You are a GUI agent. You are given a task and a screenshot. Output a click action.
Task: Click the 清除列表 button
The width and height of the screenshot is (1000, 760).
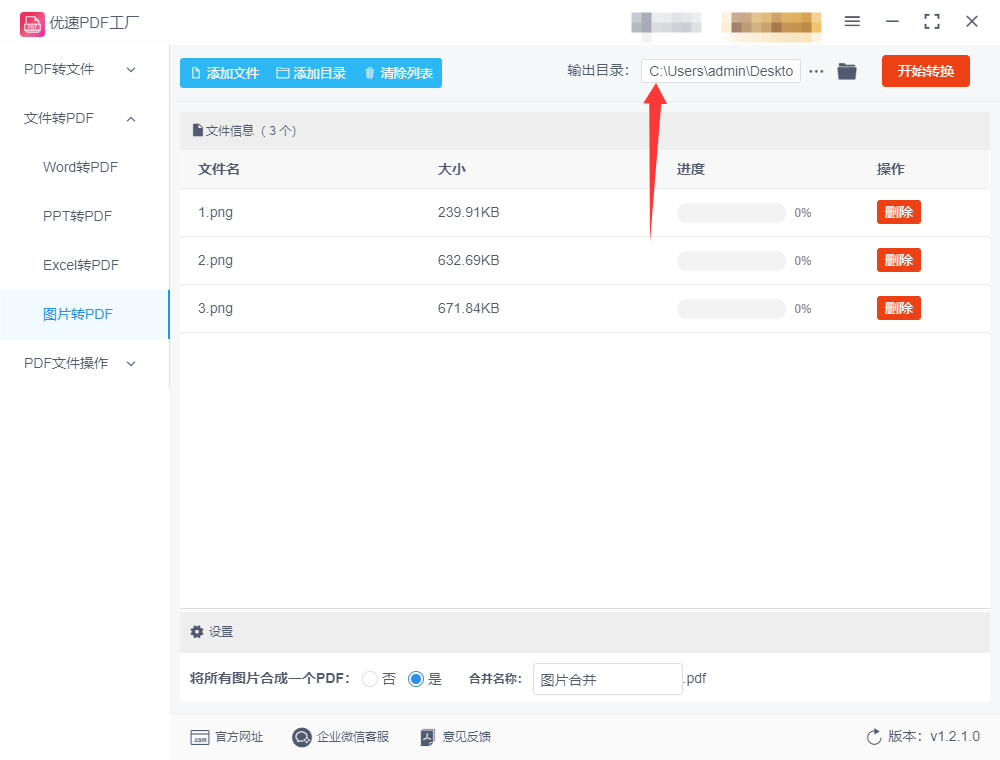(399, 73)
